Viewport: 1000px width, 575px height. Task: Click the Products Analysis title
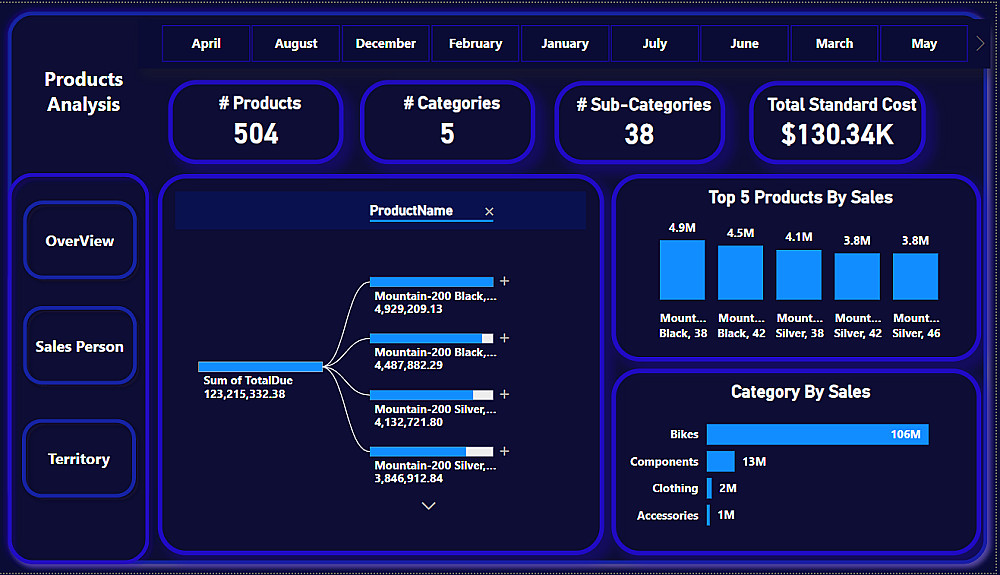click(84, 92)
